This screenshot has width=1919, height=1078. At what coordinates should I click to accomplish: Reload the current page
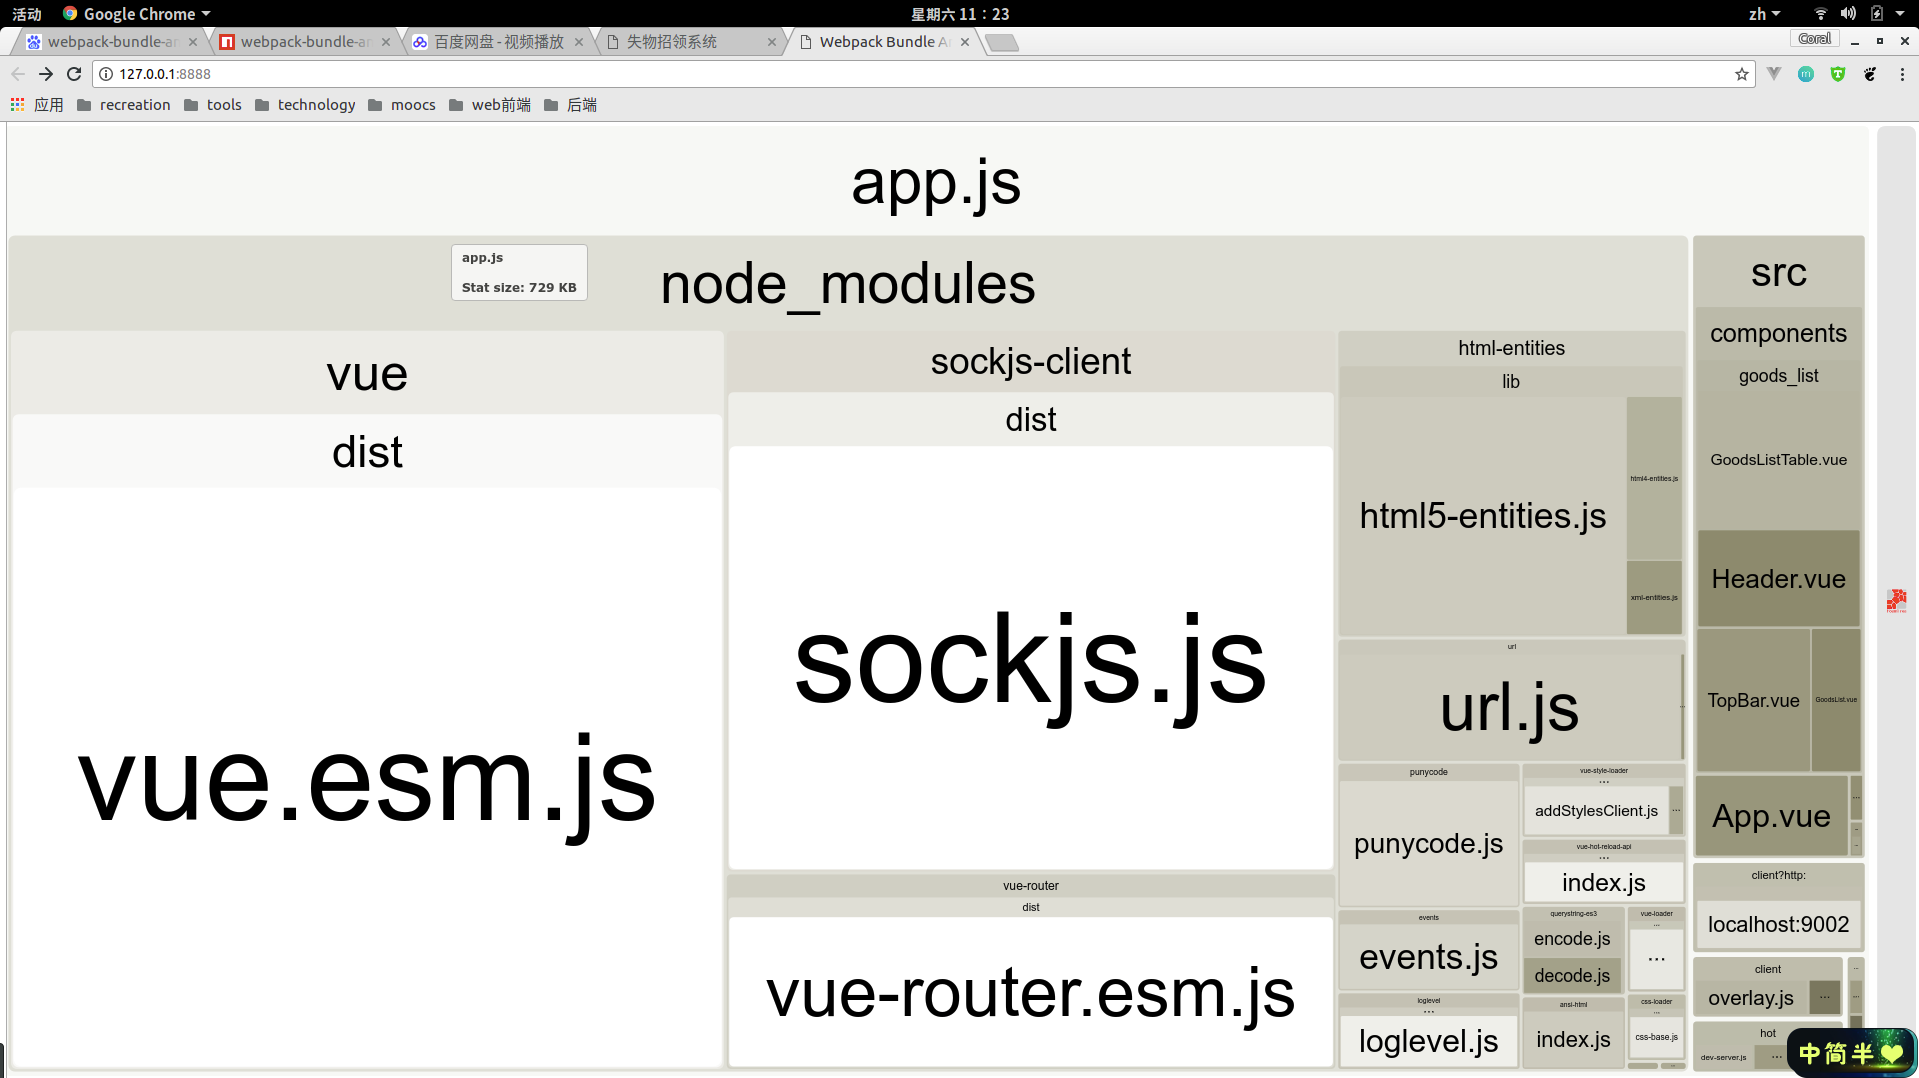(74, 74)
